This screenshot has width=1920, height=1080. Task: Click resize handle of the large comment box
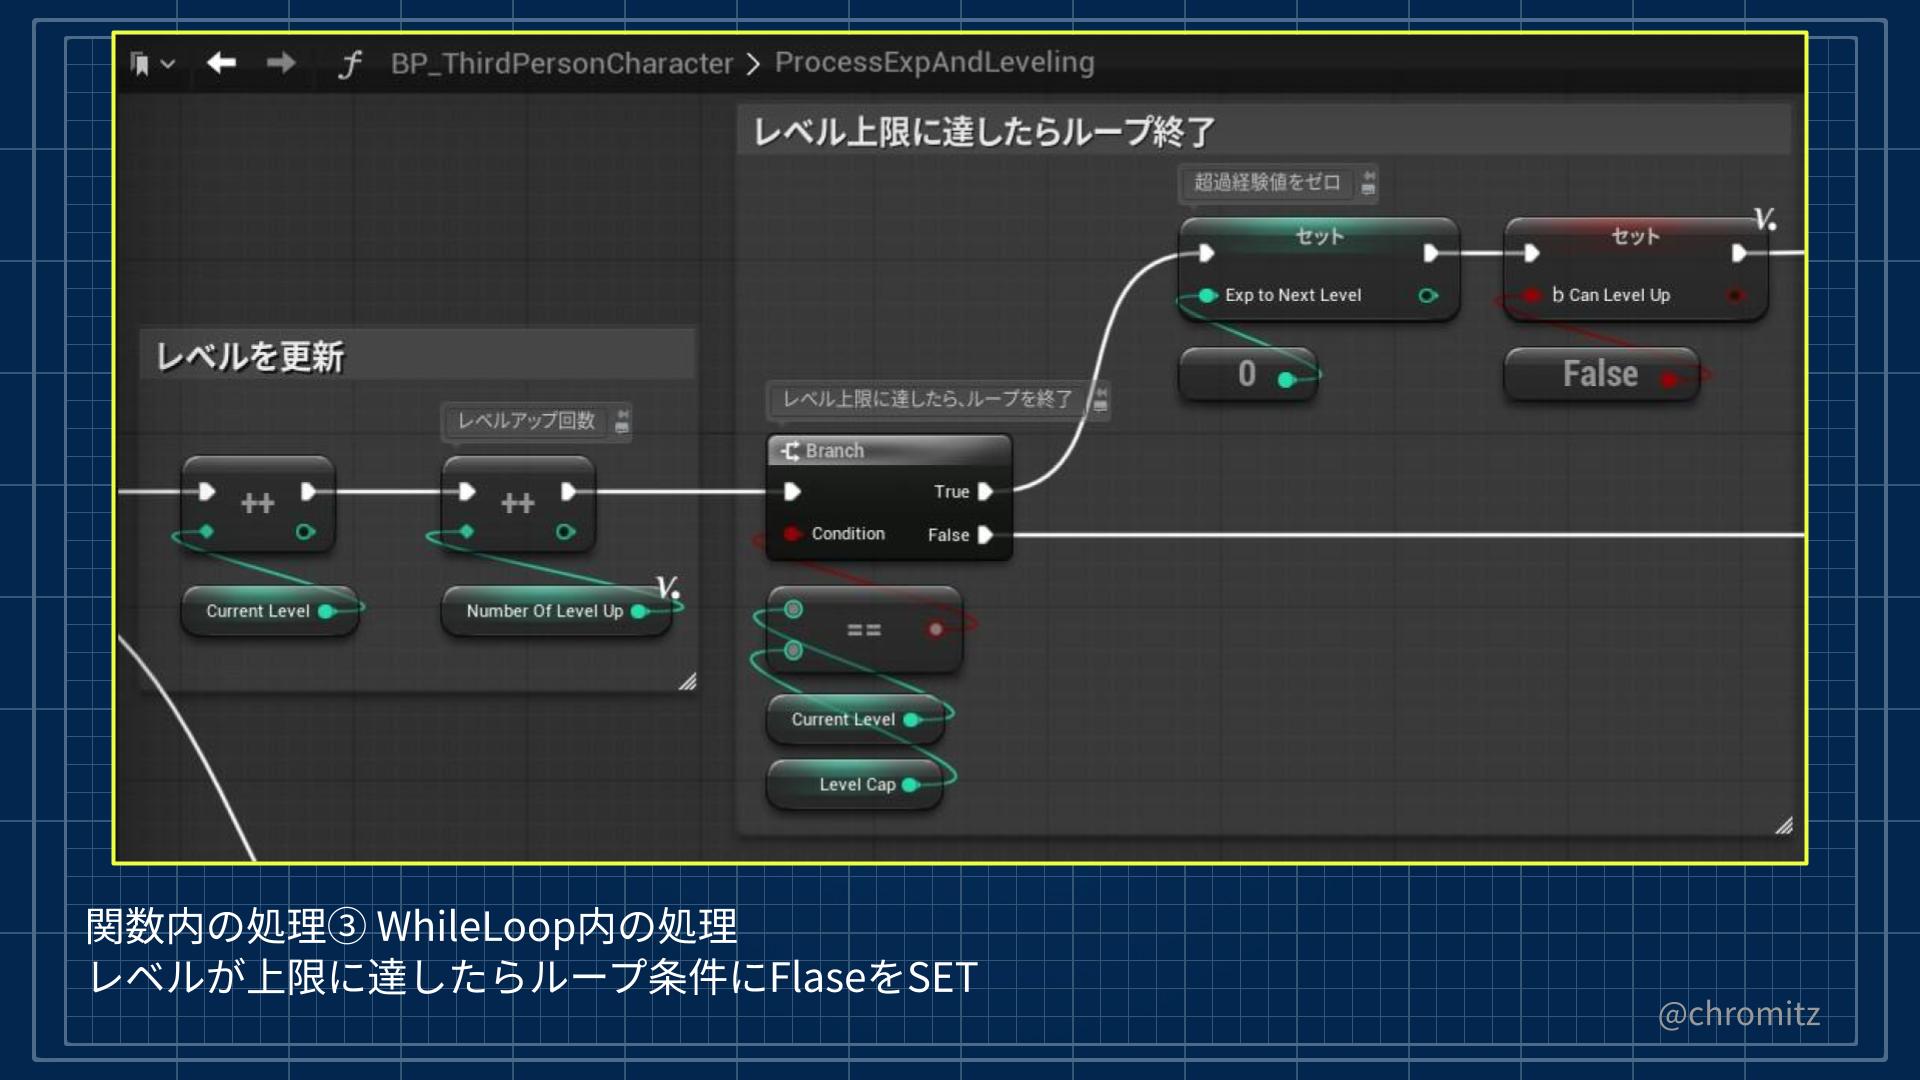coord(1783,825)
